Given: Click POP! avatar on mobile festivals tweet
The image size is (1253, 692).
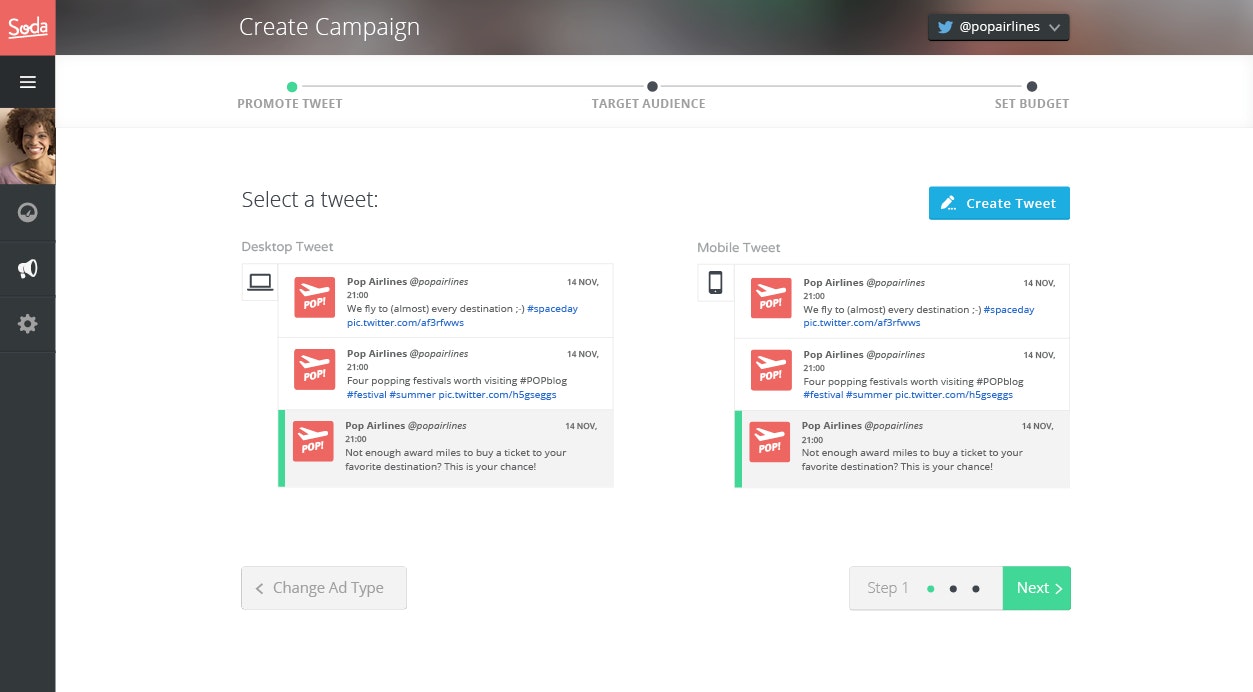Looking at the screenshot, I should click(x=770, y=369).
